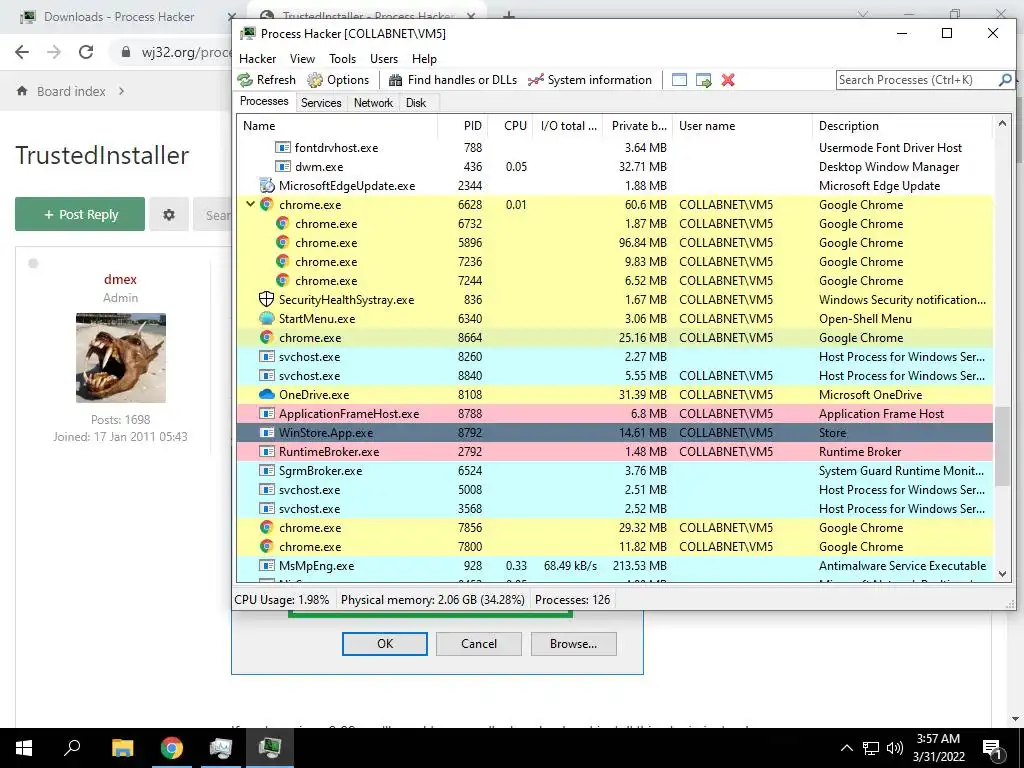Image resolution: width=1024 pixels, height=768 pixels.
Task: Open System information graph icon
Action: 536,80
